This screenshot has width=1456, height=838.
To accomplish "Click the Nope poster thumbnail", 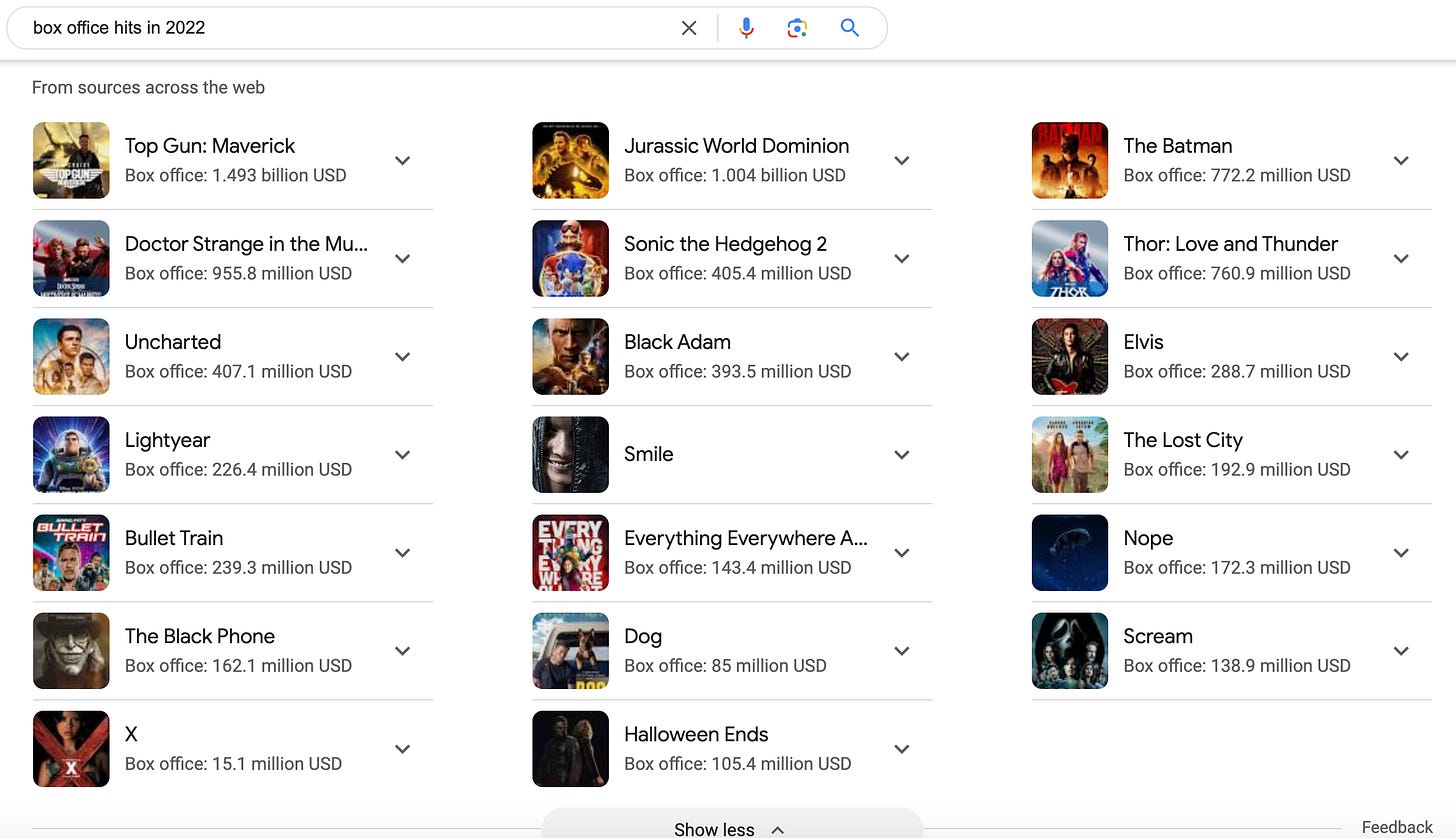I will point(1070,552).
